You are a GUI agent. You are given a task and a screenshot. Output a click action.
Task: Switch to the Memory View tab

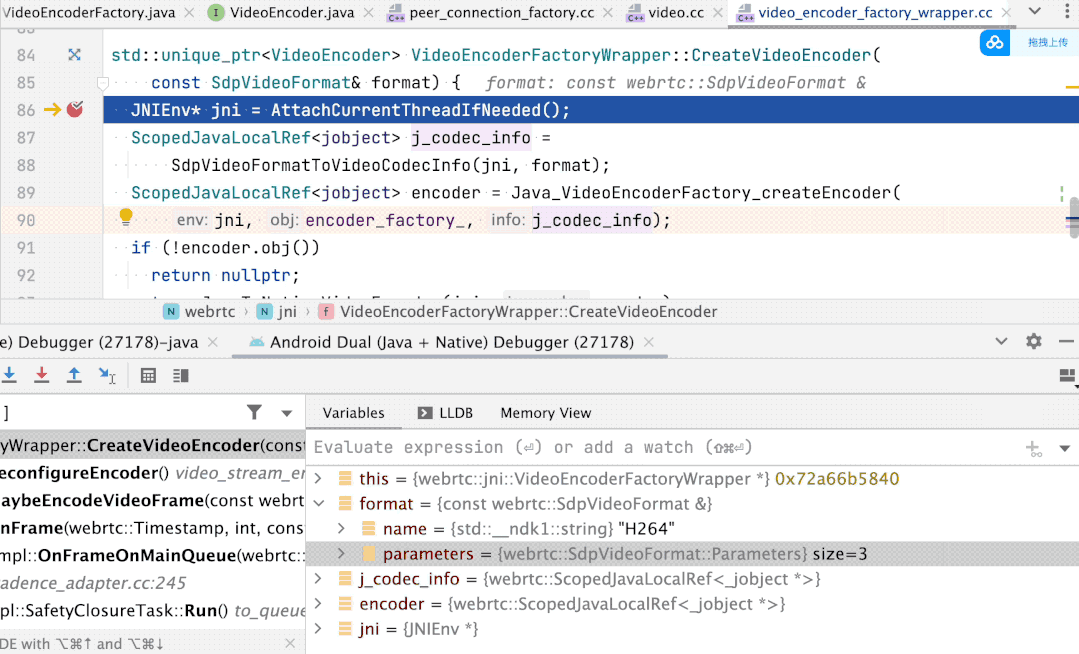click(x=545, y=413)
